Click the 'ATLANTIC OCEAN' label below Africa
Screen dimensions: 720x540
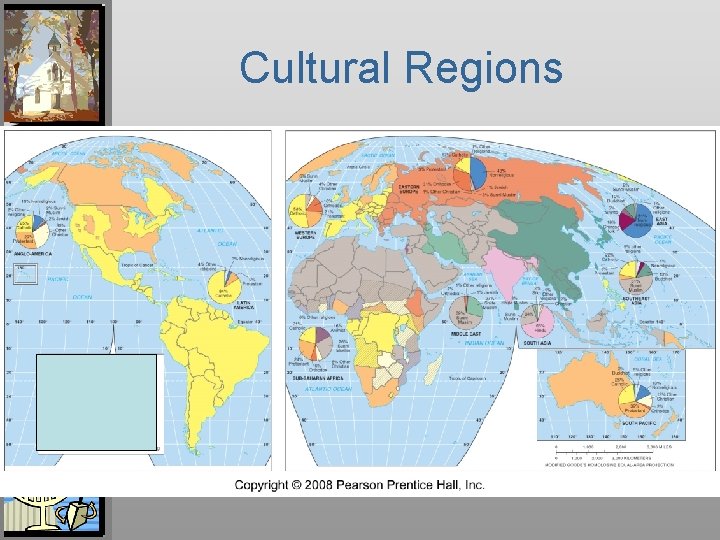point(328,389)
